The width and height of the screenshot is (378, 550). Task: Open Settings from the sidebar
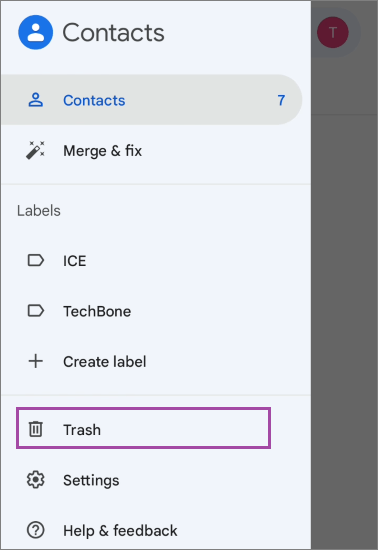click(91, 480)
